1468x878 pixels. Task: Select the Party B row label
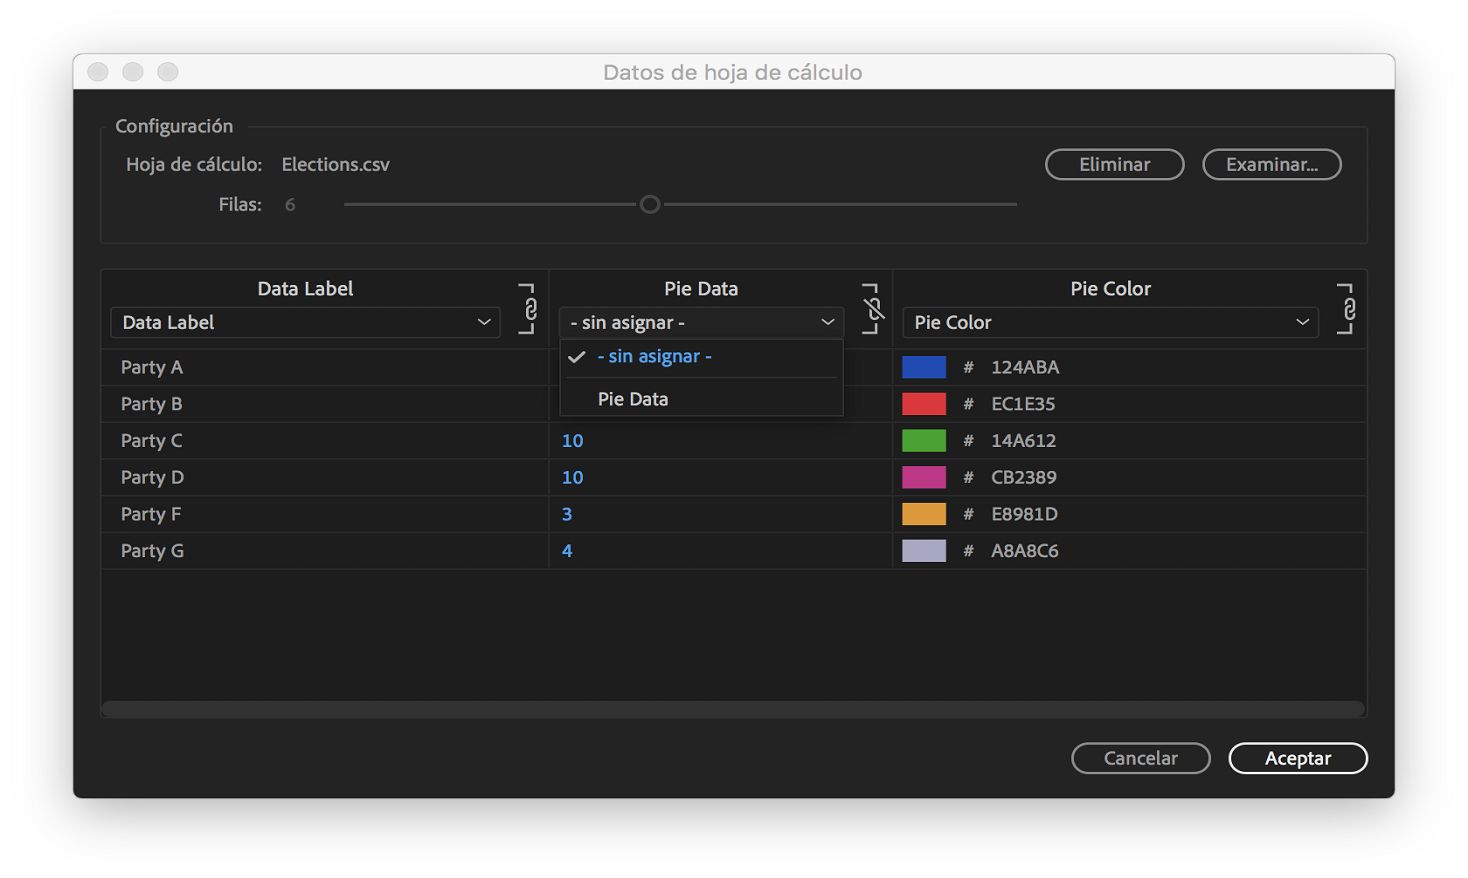point(152,404)
